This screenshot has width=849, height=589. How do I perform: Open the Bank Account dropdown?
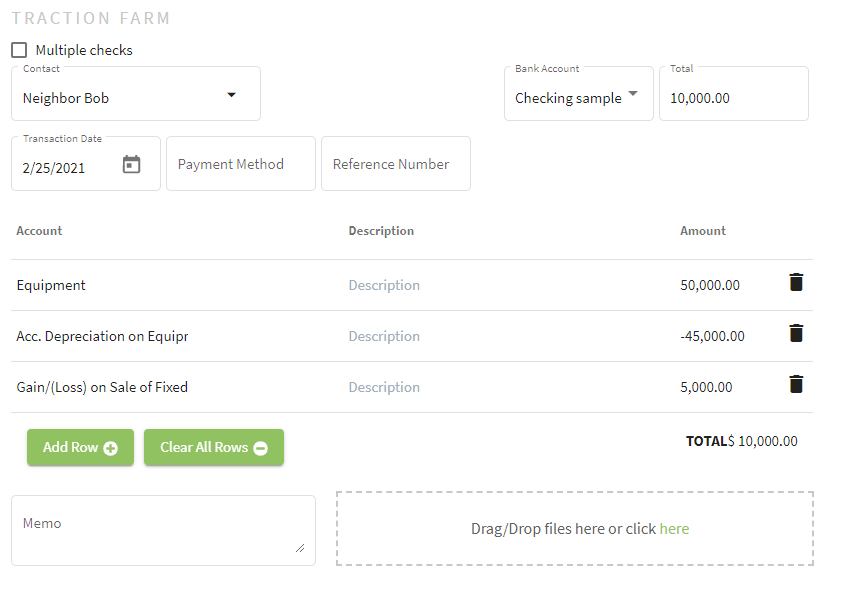pos(578,94)
